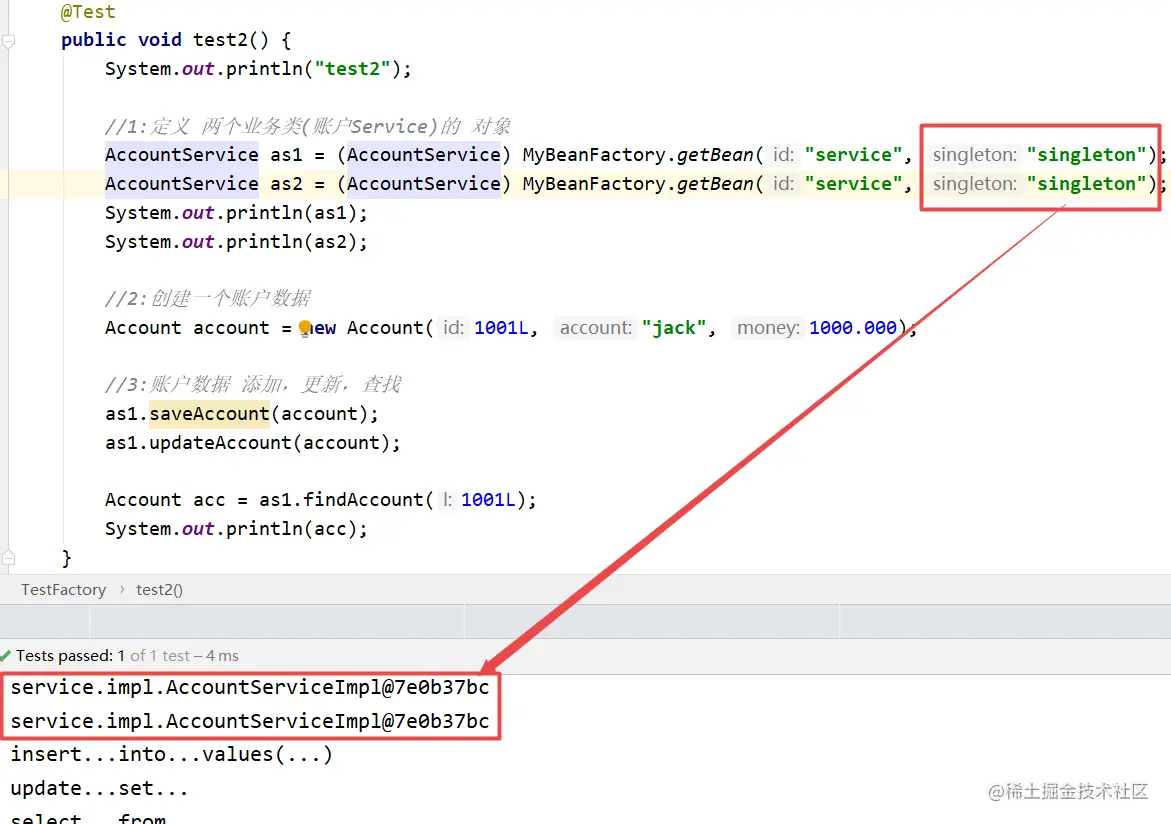Select TestFactory in the breadcrumb bar
The image size is (1171, 824).
(63, 590)
